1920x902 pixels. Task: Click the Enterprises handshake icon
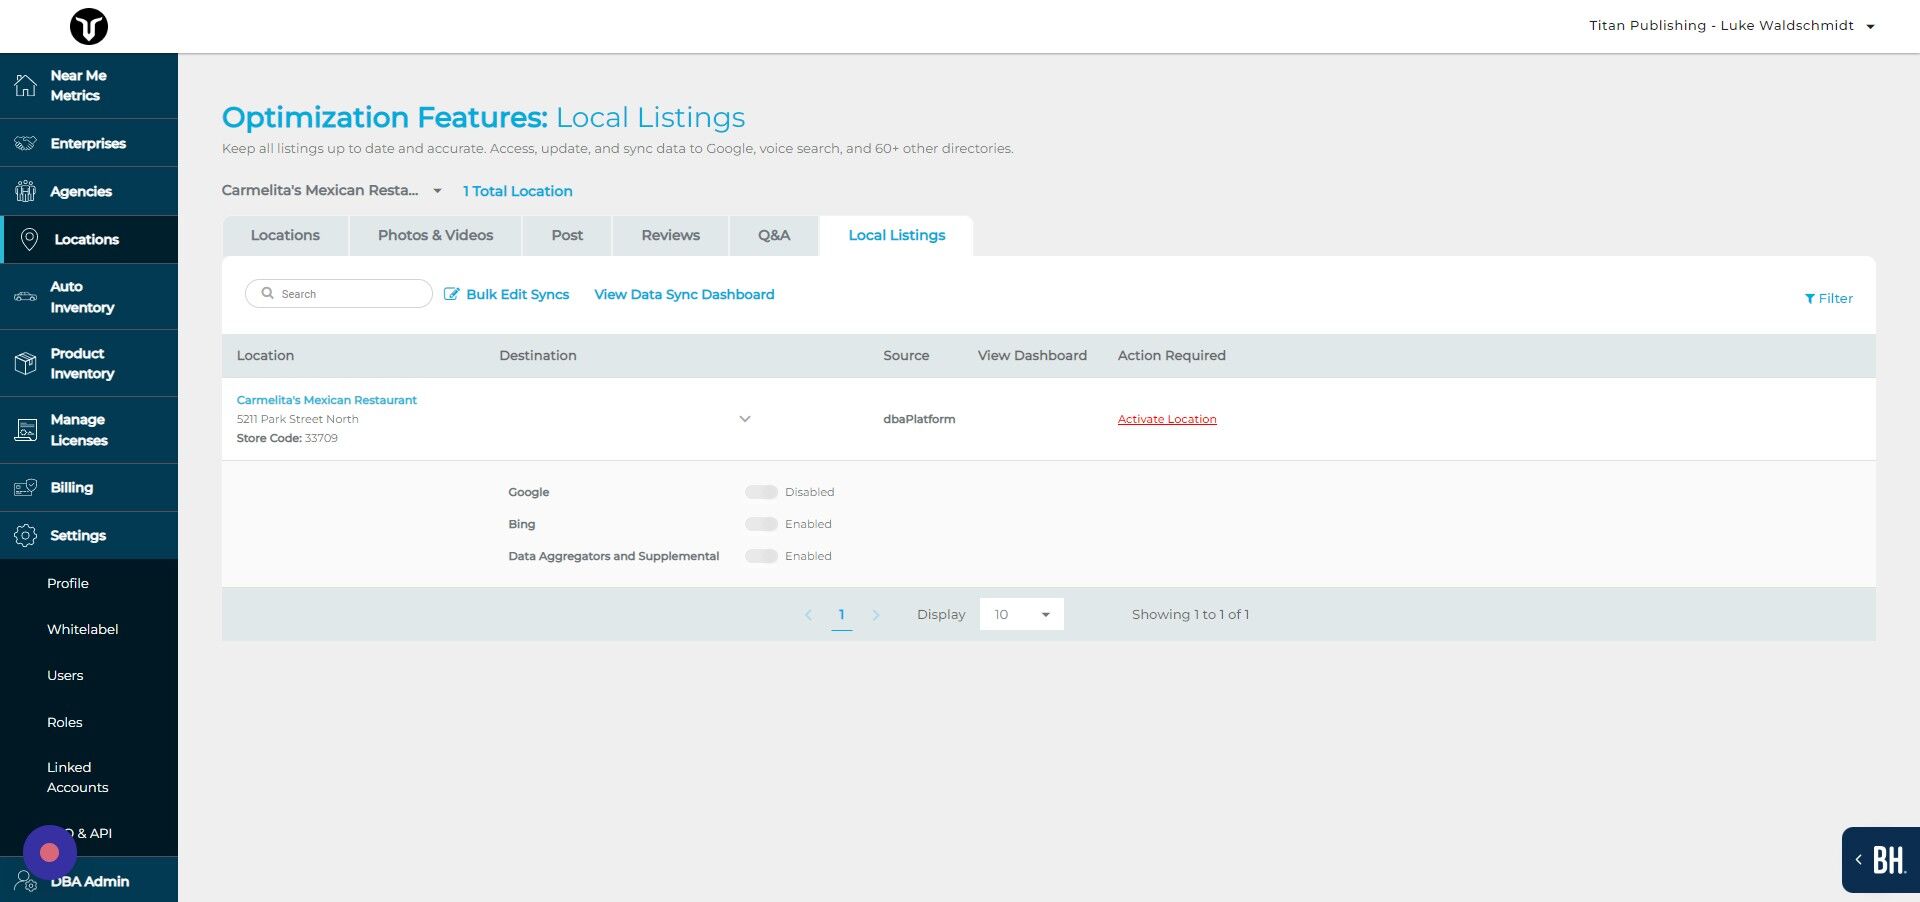coord(25,143)
